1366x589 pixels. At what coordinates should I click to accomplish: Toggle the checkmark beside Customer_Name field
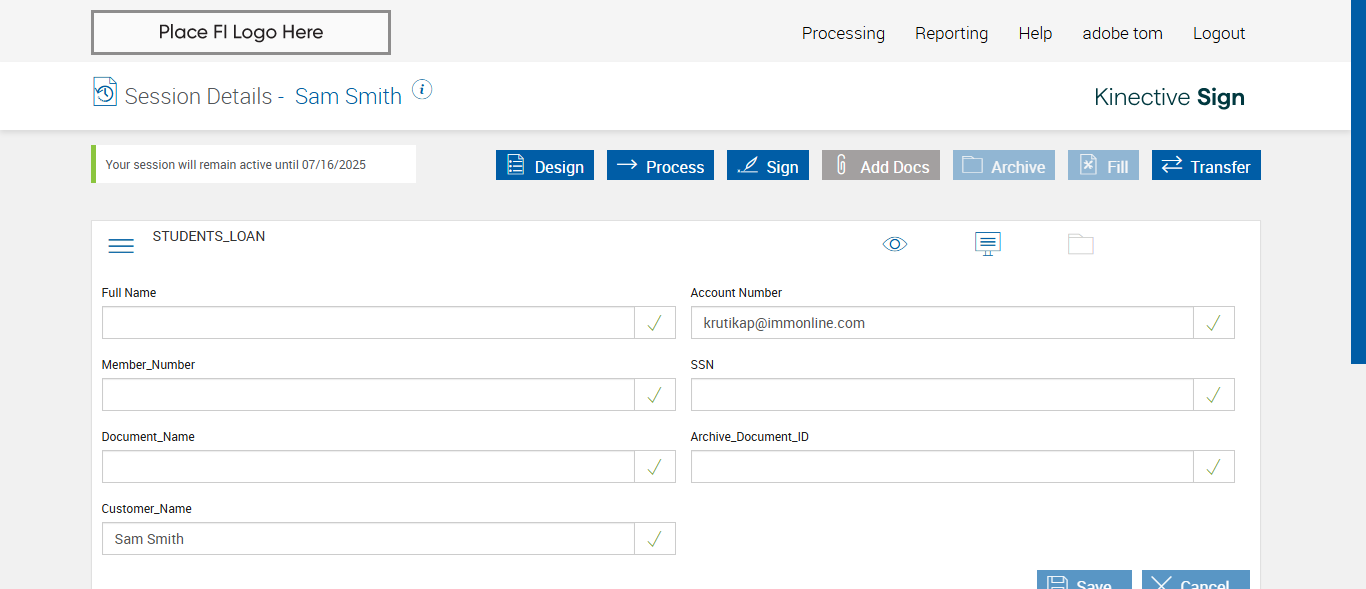point(655,539)
